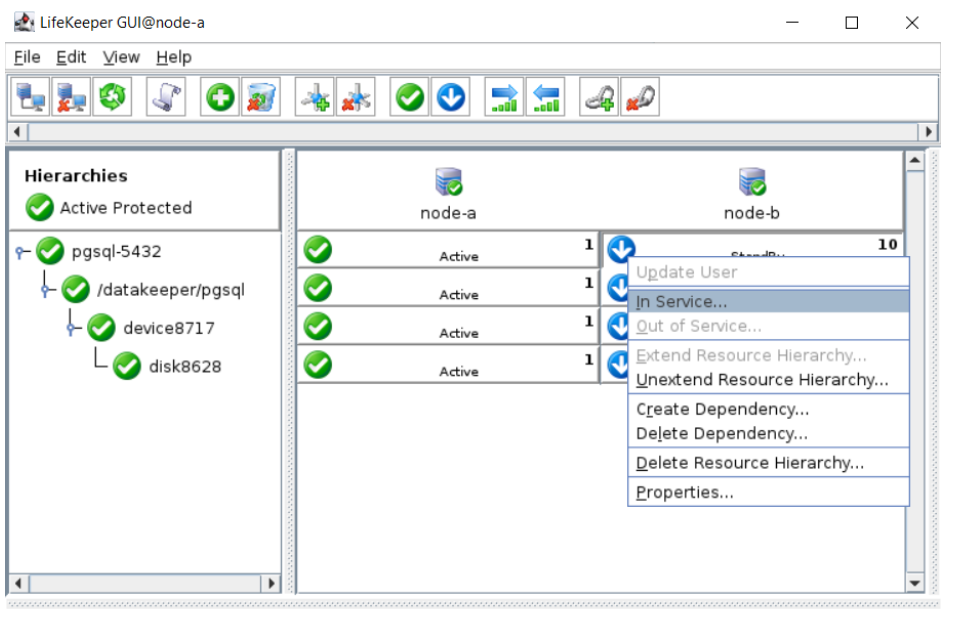Screen dimensions: 959x618
Task: Click status panel vertical scrollbar up arrow
Action: tap(915, 161)
